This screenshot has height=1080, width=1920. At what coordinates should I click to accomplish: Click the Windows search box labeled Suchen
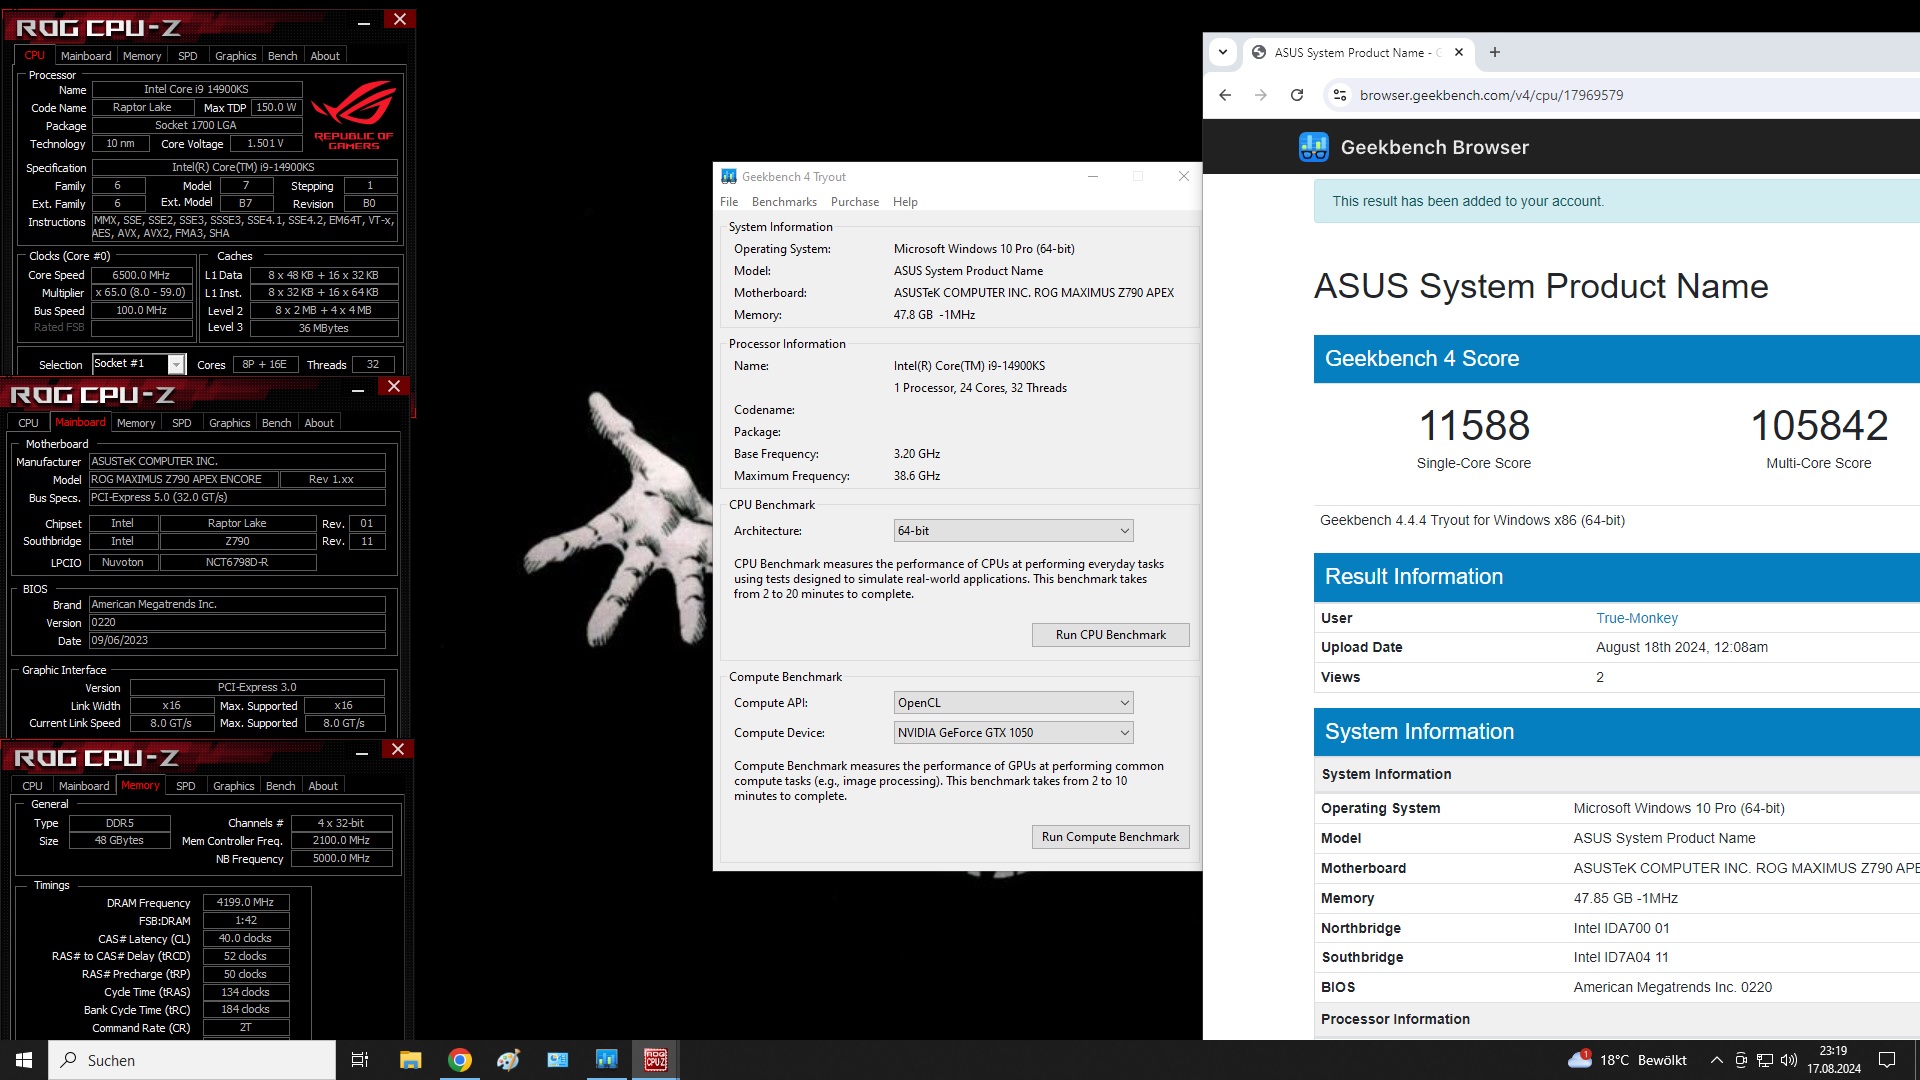tap(192, 1060)
